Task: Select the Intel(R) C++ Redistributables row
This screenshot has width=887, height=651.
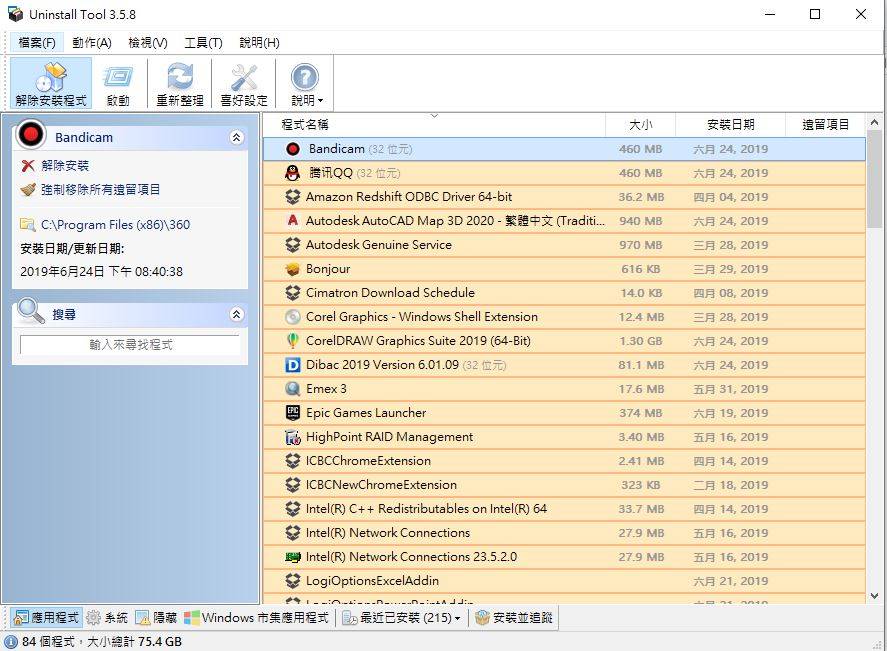Action: pos(564,509)
